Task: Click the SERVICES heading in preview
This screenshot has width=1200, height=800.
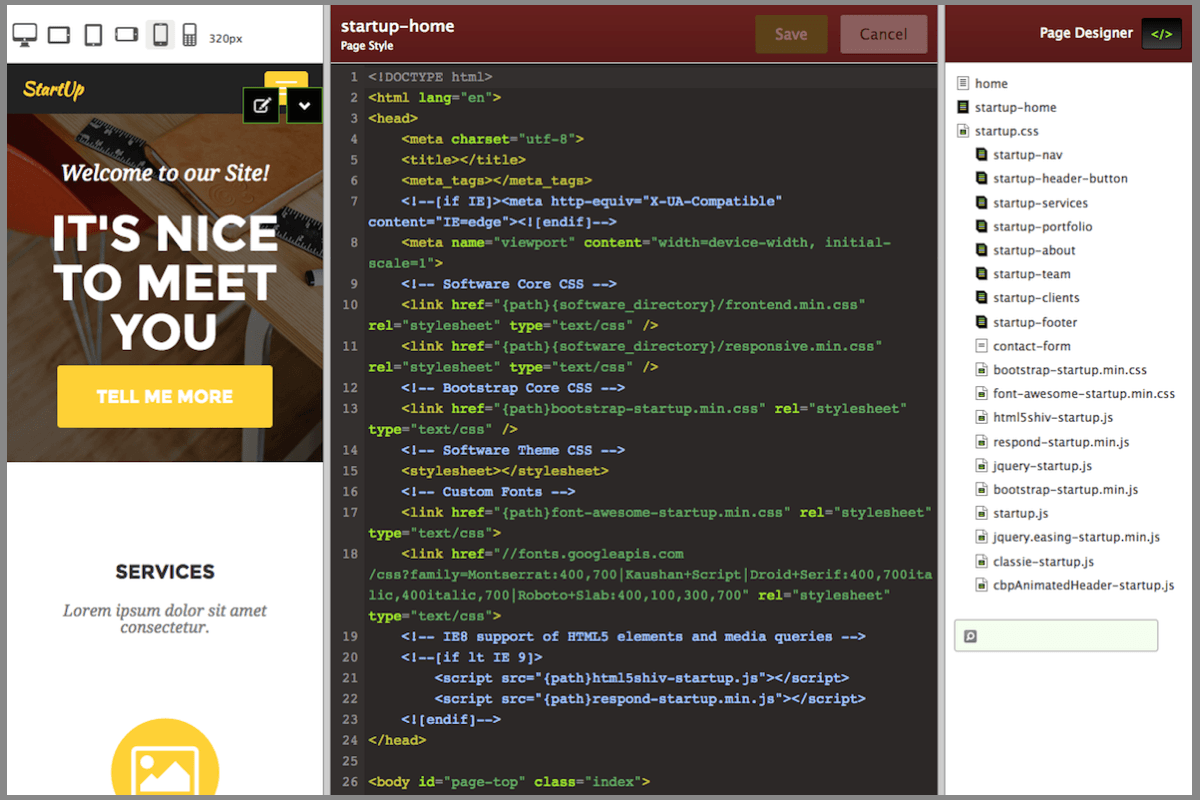Action: (165, 572)
